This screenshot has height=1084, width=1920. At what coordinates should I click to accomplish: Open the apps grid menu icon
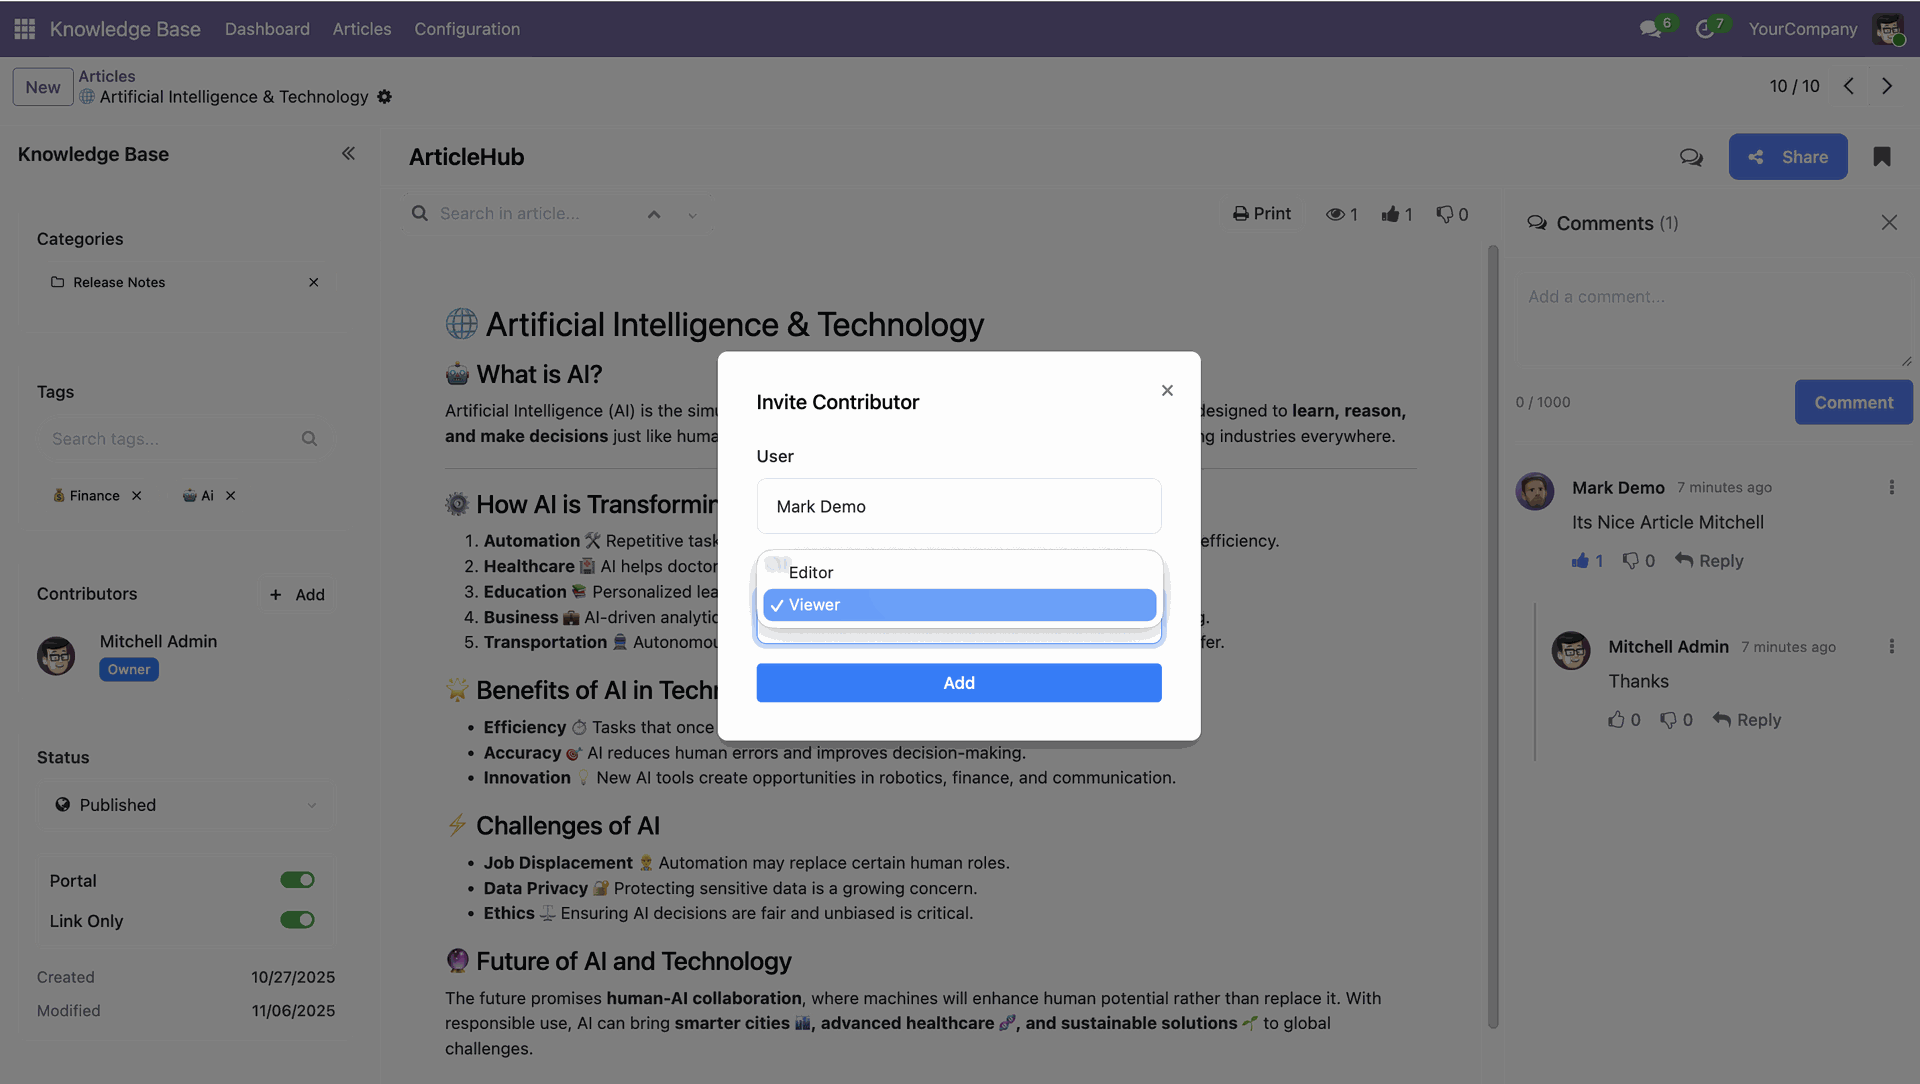[25, 29]
